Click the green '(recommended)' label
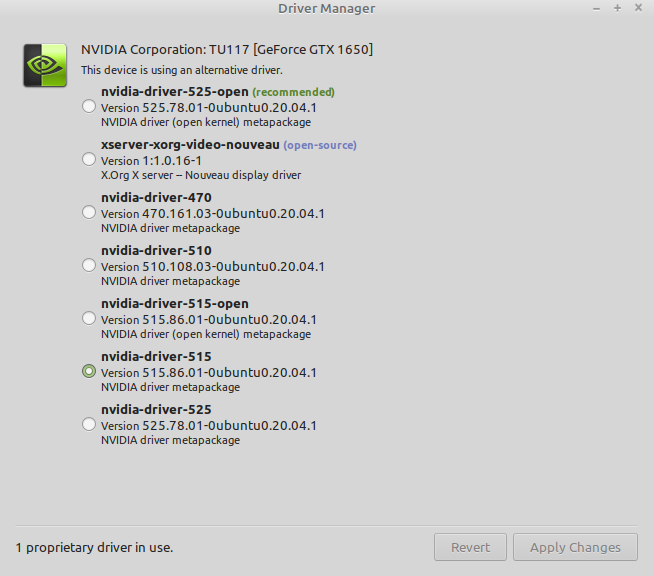This screenshot has width=654, height=576. coord(294,92)
